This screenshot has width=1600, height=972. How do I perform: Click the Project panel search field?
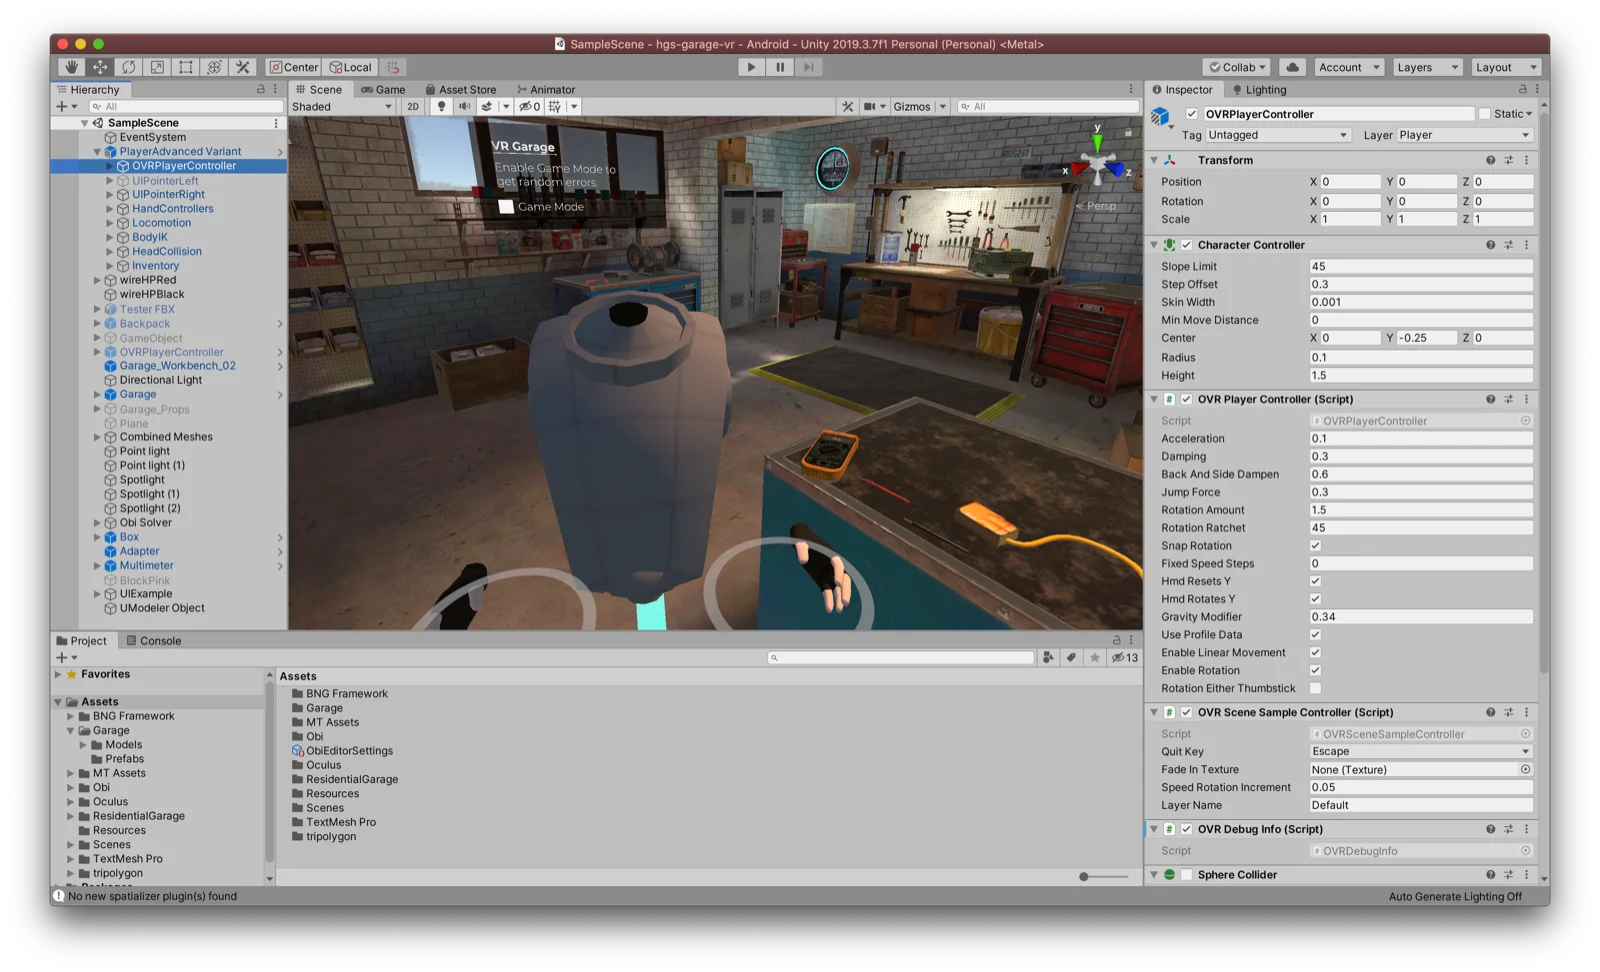click(x=898, y=657)
